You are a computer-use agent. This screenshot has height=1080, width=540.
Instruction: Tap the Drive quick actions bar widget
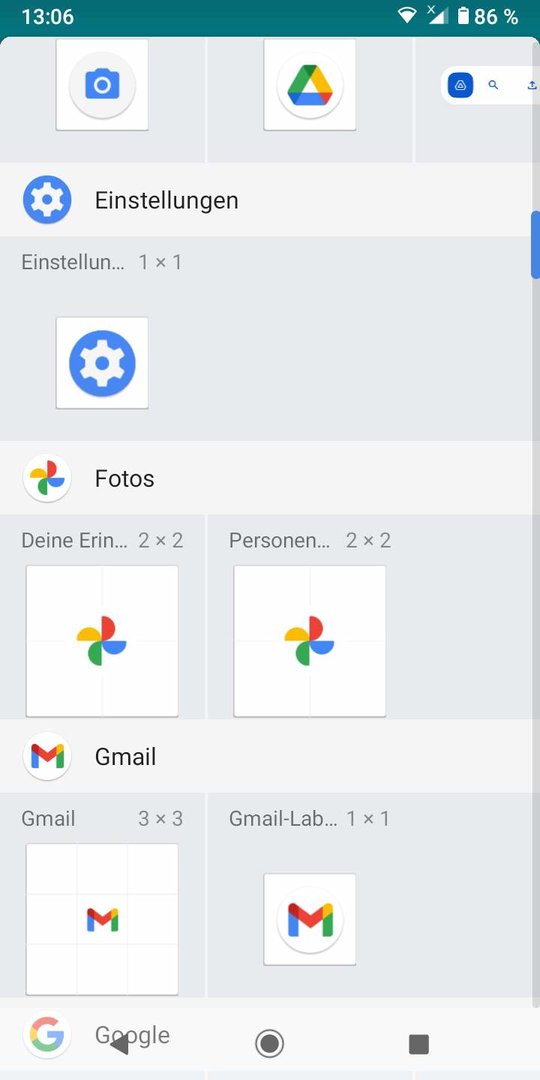click(490, 85)
